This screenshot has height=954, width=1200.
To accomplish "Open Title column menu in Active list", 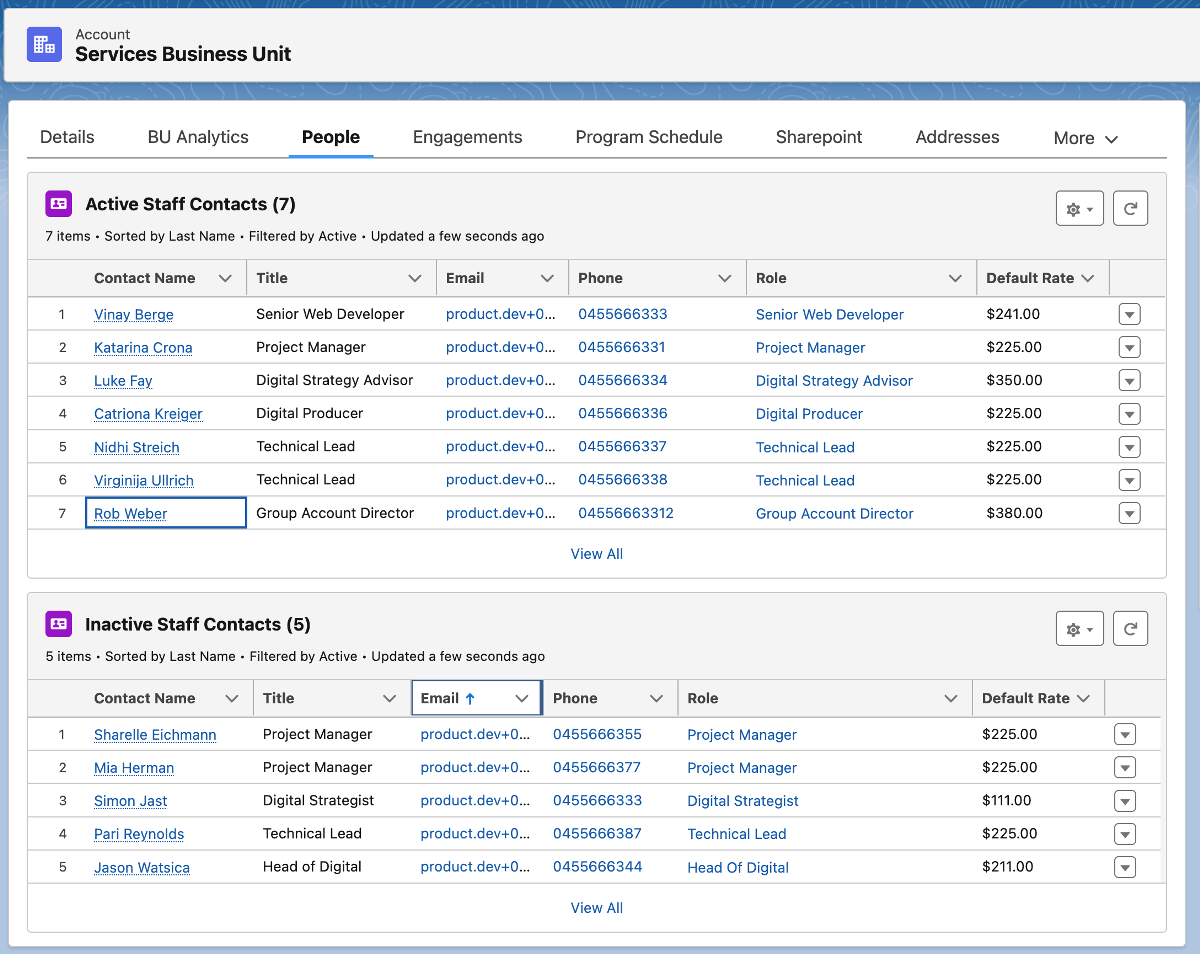I will point(415,278).
